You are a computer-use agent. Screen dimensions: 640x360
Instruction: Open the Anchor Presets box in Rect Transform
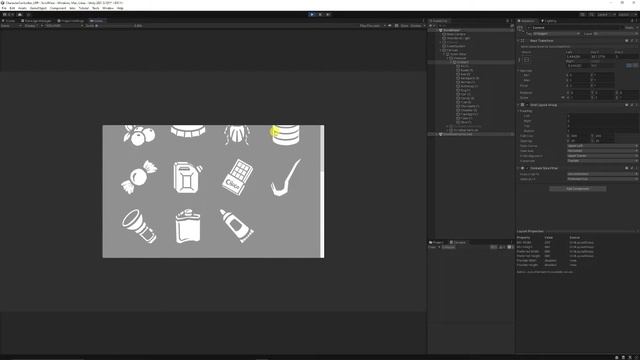(526, 60)
